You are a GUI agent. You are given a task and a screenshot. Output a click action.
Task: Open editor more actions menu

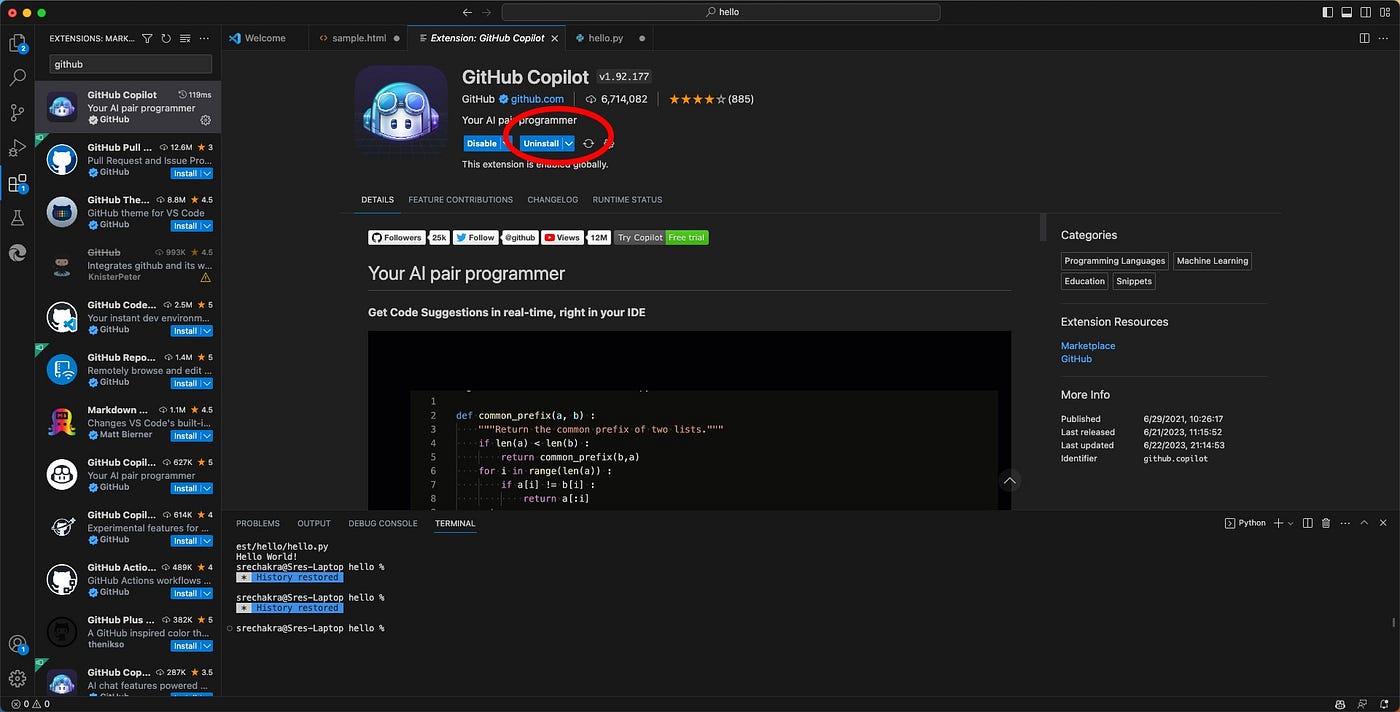(x=1384, y=38)
